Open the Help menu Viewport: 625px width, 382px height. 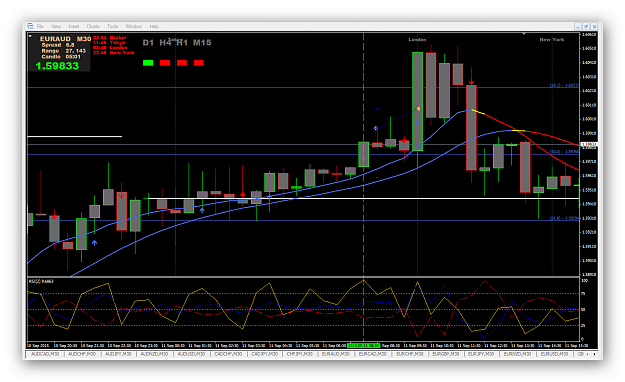[154, 26]
